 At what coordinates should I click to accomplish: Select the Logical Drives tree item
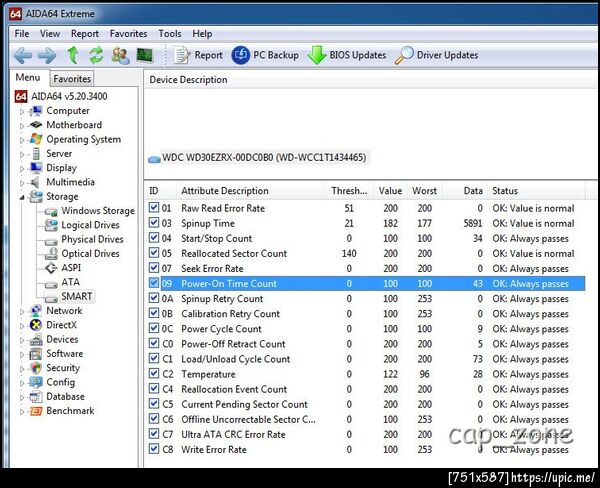(x=90, y=225)
